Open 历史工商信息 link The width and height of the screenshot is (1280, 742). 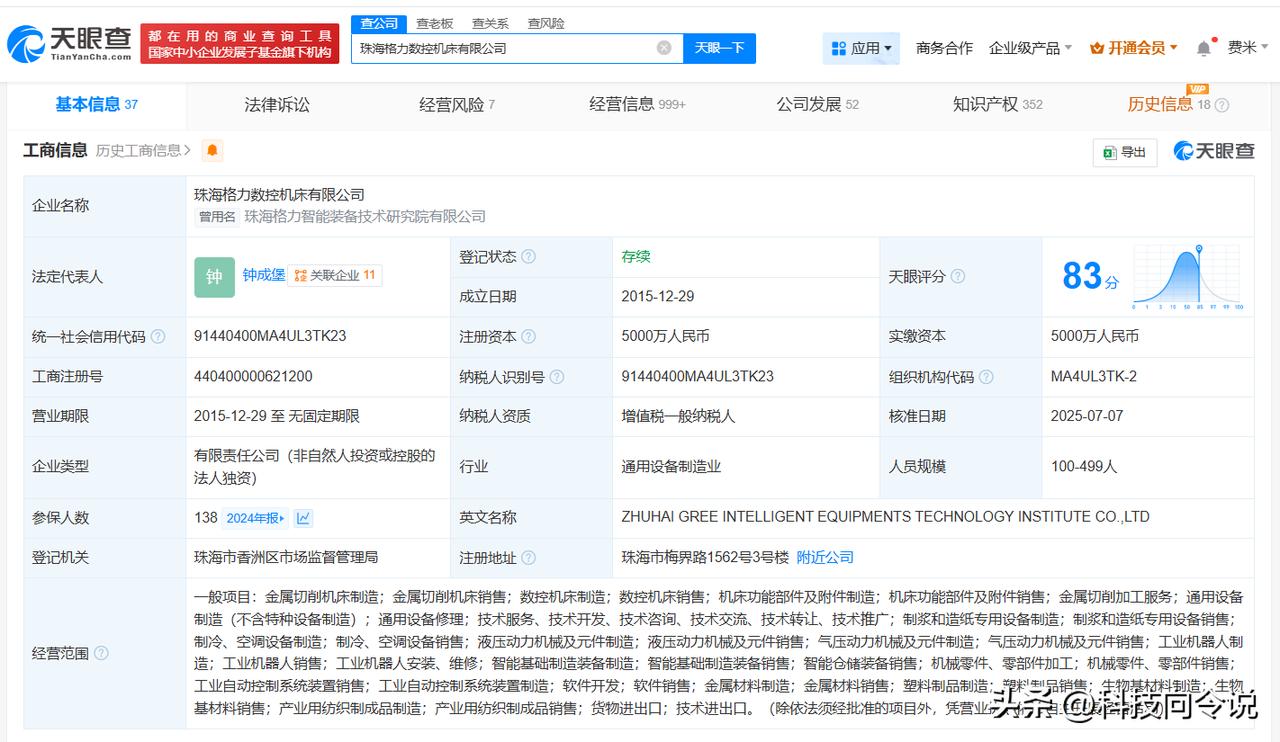point(143,151)
